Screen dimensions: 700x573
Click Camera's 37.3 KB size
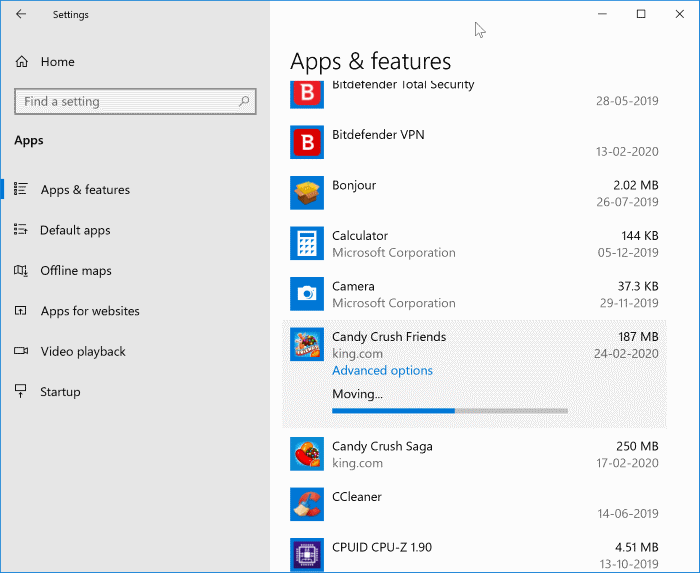638,286
